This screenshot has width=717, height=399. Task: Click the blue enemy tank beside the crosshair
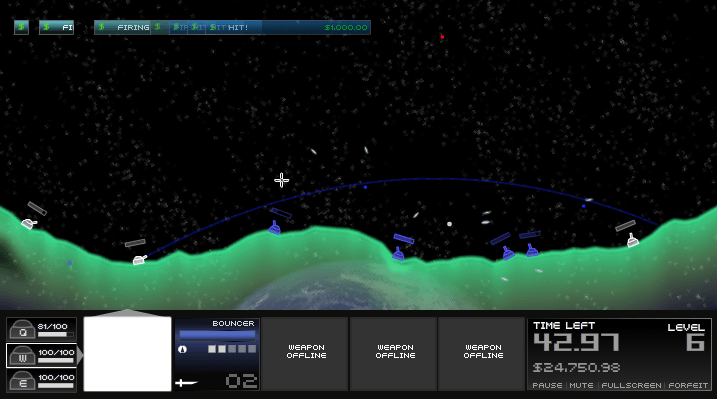point(274,228)
